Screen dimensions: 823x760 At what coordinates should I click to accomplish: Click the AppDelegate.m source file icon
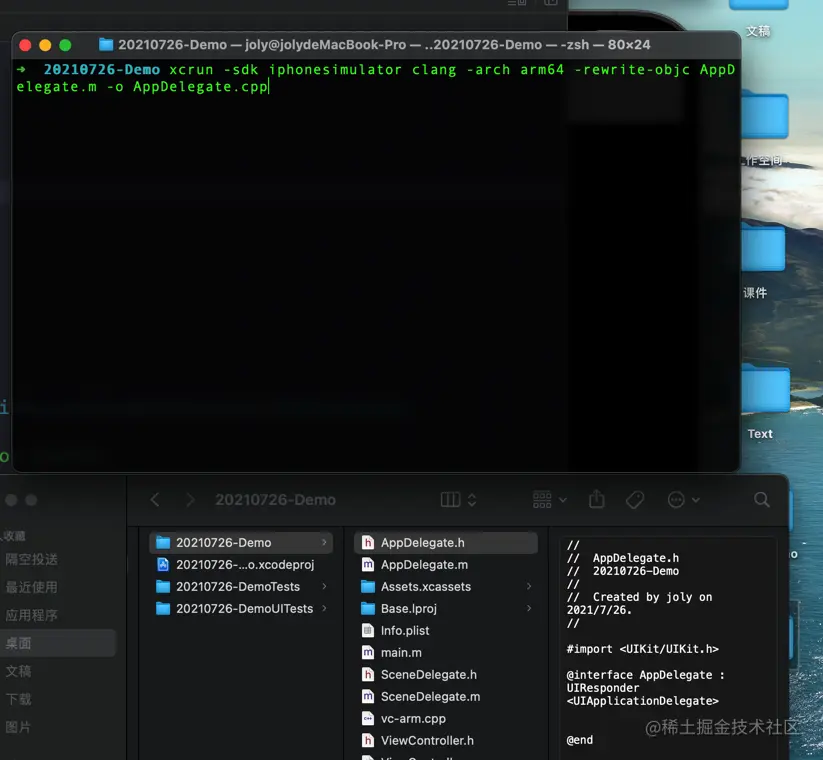click(x=368, y=565)
